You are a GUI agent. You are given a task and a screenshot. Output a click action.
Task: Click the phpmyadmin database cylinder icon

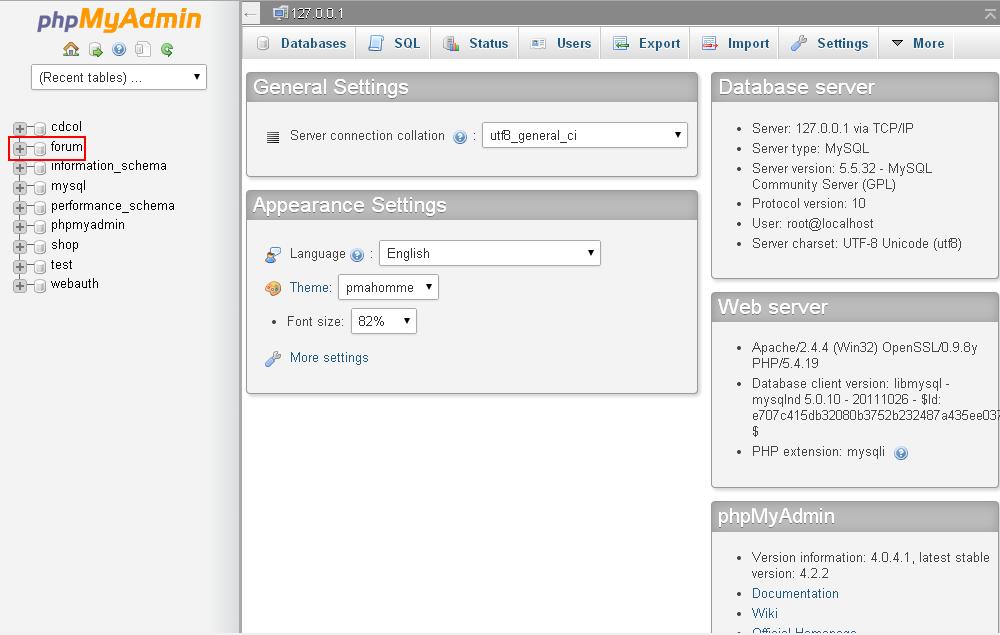[40, 227]
